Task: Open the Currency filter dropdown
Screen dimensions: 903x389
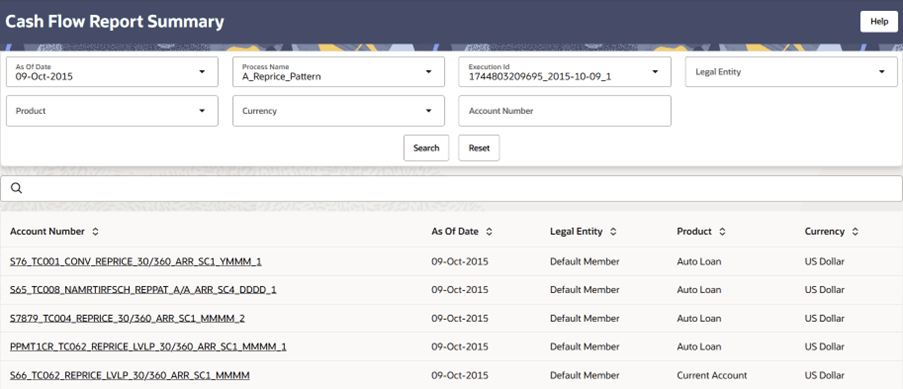Action: pos(339,111)
